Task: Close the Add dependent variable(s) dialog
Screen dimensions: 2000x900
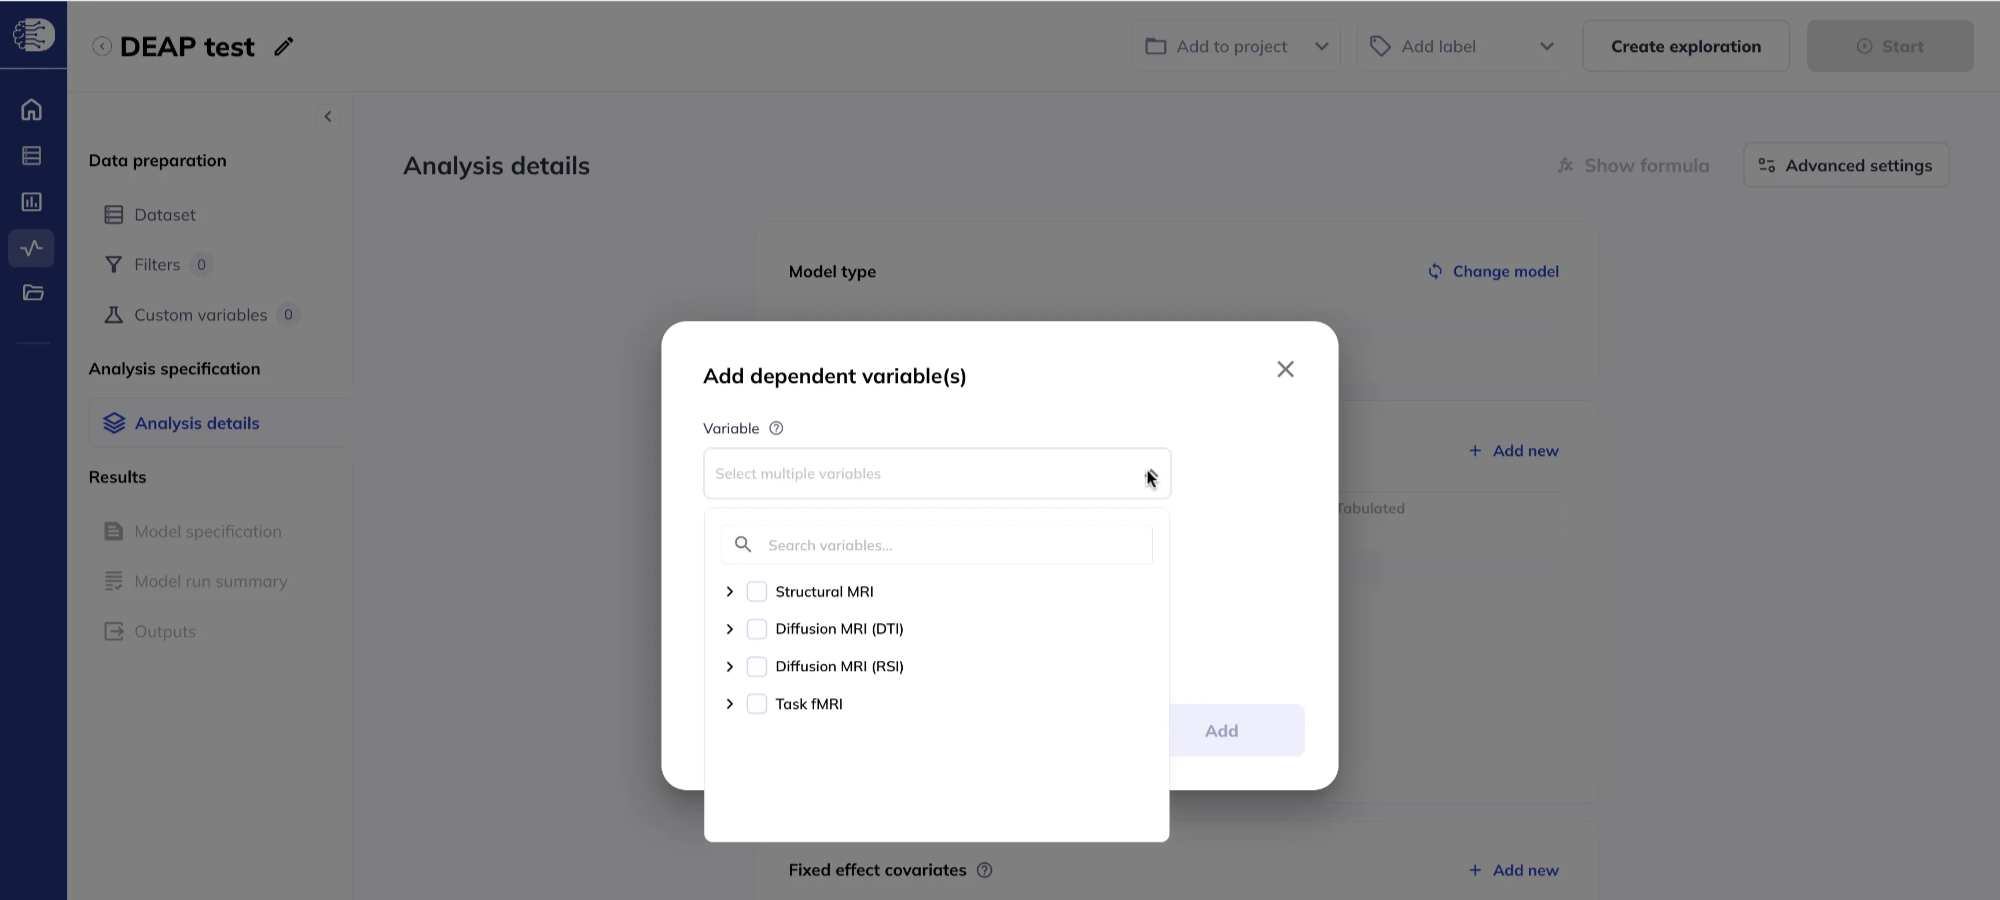Action: click(x=1285, y=369)
